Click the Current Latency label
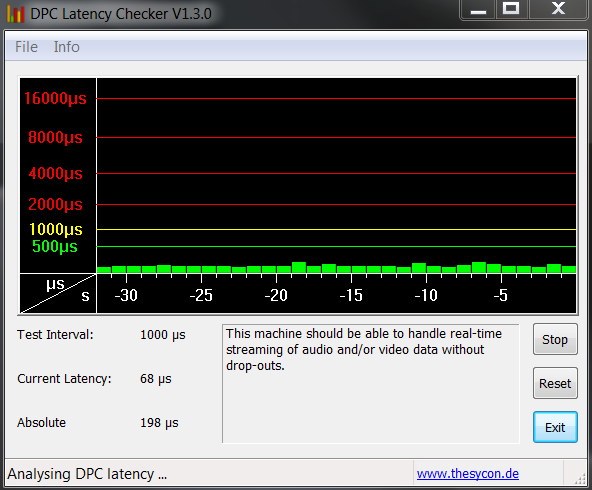This screenshot has height=490, width=592. 64,379
